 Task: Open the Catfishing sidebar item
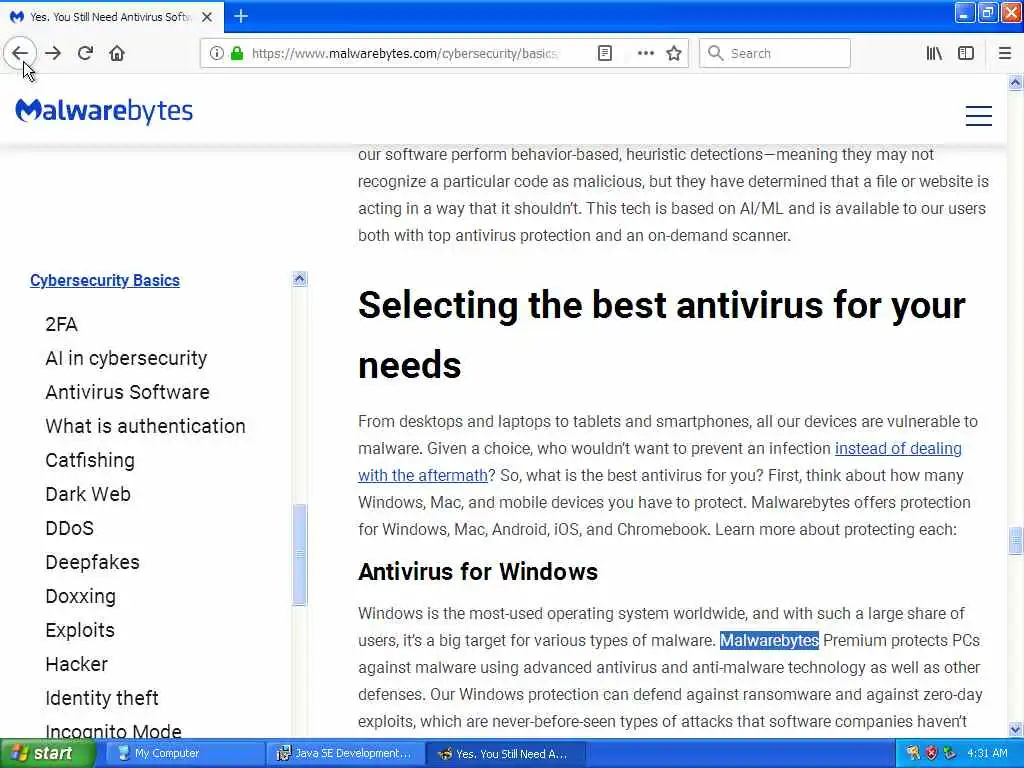click(x=90, y=460)
